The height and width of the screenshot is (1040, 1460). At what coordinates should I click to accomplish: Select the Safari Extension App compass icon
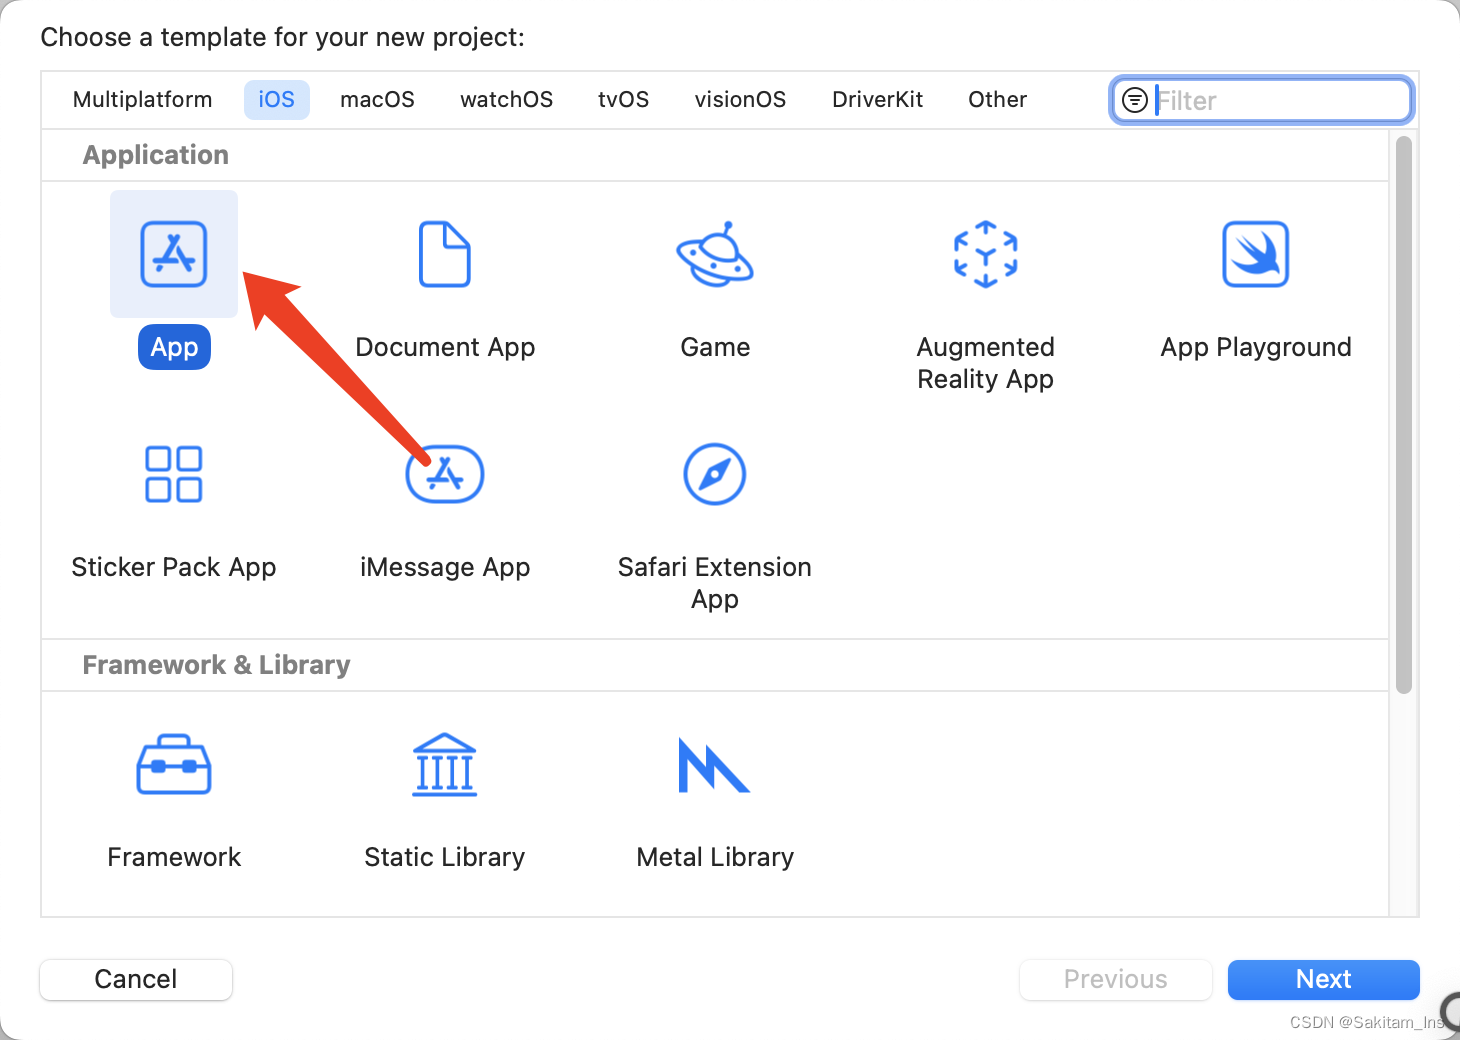[x=715, y=474]
